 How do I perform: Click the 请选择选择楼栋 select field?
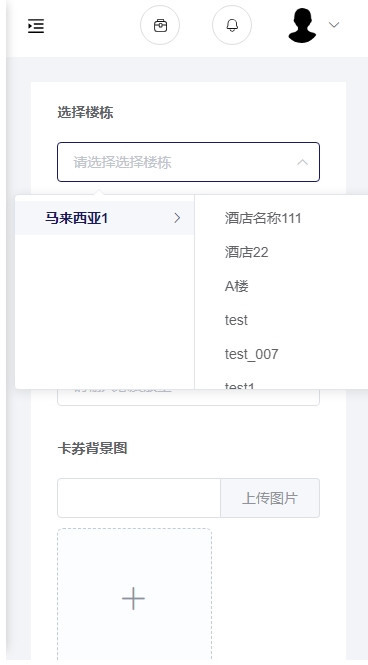pos(188,162)
